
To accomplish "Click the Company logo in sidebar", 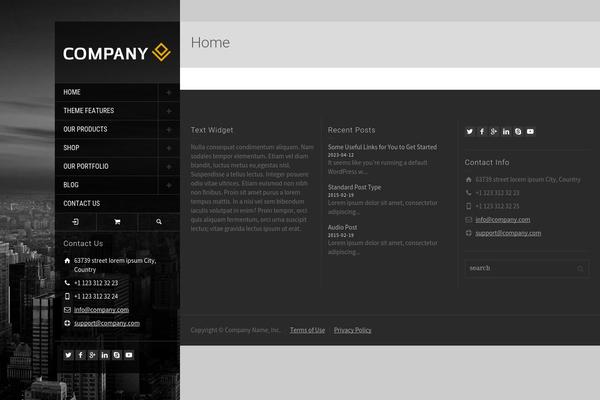I will (117, 53).
